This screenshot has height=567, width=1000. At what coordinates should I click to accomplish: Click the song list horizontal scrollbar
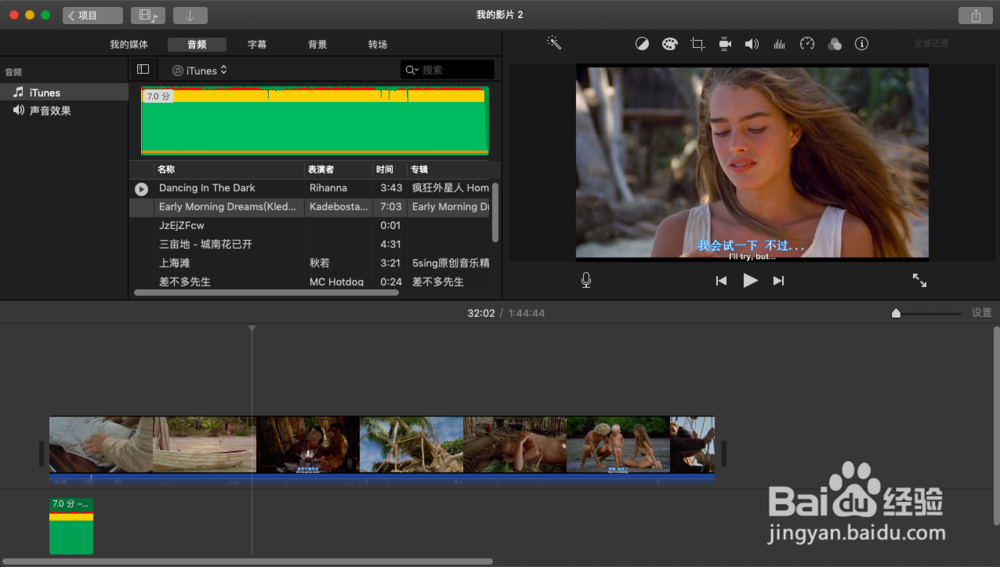tap(266, 293)
